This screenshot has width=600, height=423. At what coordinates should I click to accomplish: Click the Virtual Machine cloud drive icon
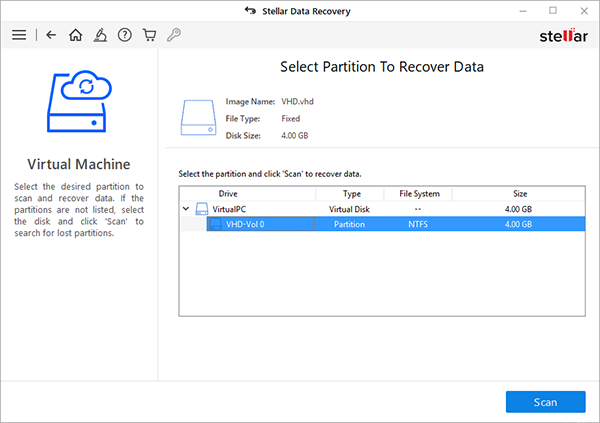coord(79,101)
